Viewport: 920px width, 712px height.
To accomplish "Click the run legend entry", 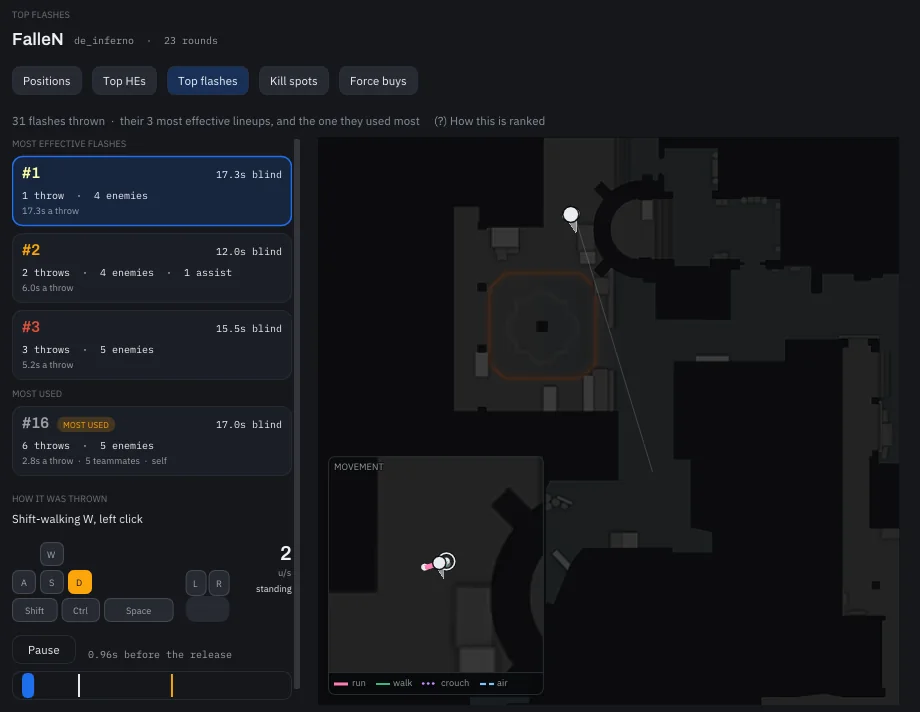I will [x=350, y=683].
